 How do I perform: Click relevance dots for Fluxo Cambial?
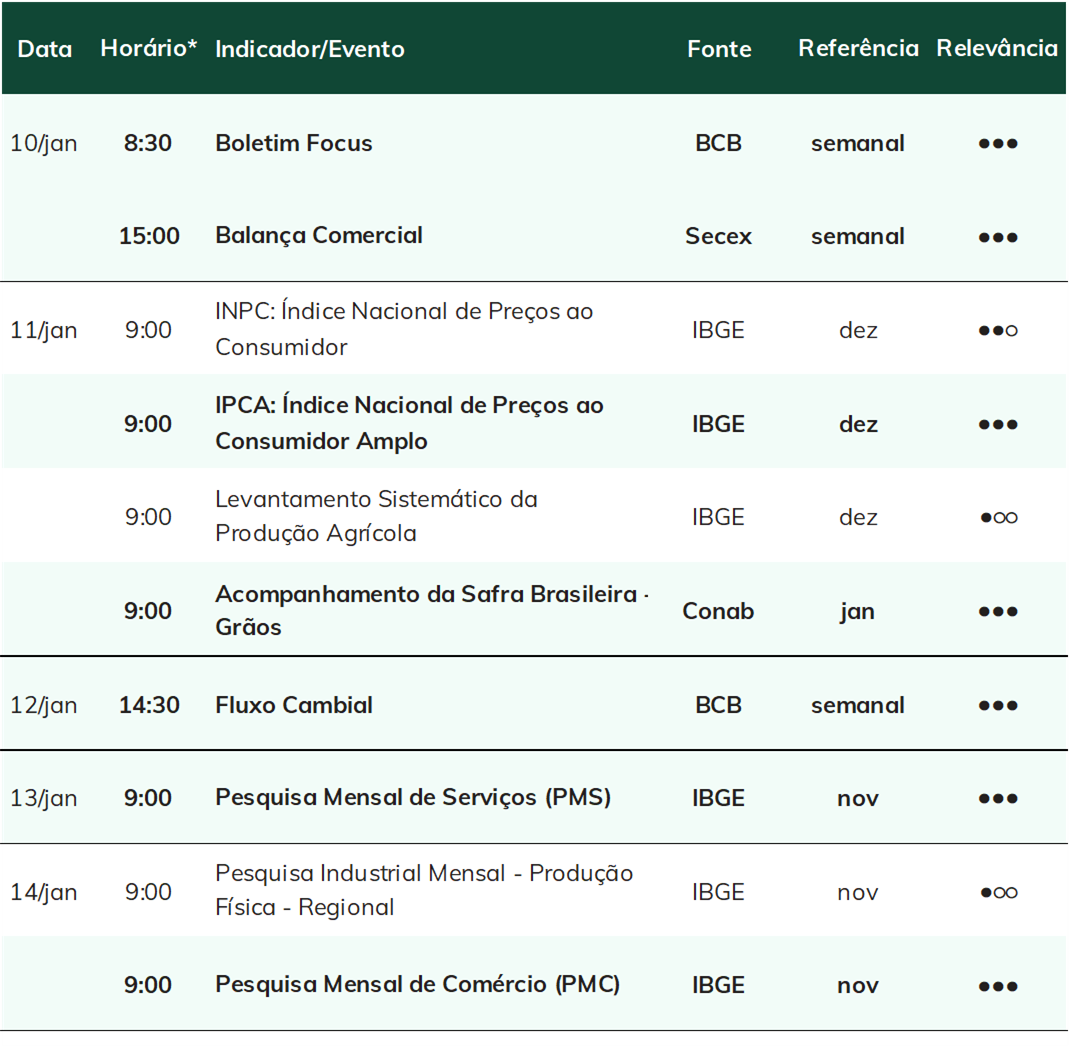(x=998, y=706)
